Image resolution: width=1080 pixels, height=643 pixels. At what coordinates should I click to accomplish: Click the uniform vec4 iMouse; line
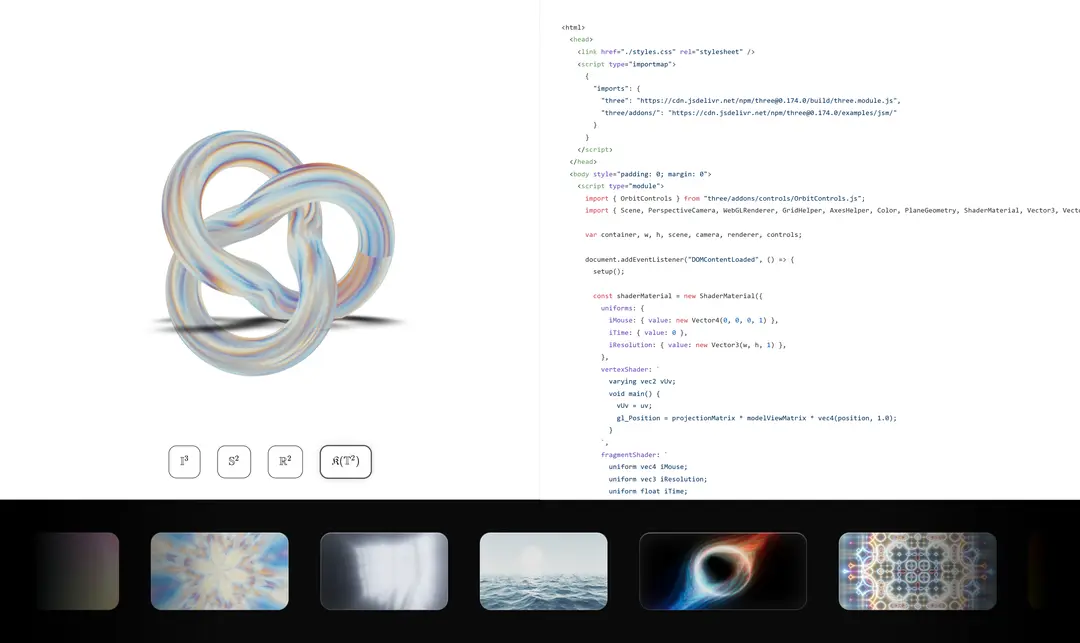(x=648, y=467)
